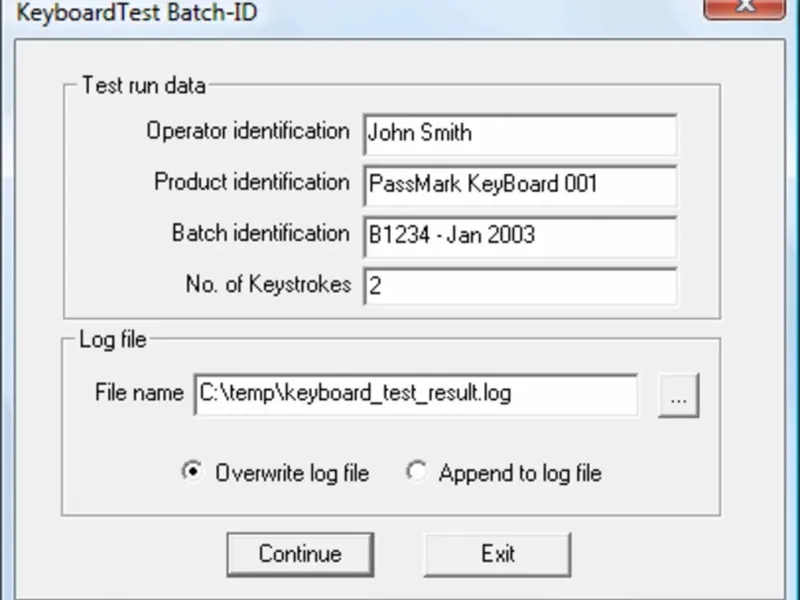Edit the Batch identification field
The height and width of the screenshot is (600, 800).
520,236
